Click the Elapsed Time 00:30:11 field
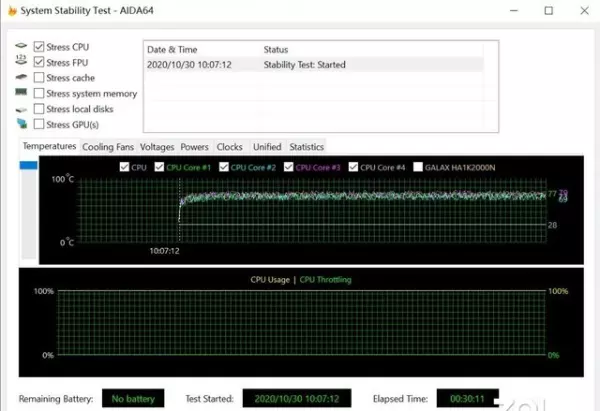 (468, 398)
